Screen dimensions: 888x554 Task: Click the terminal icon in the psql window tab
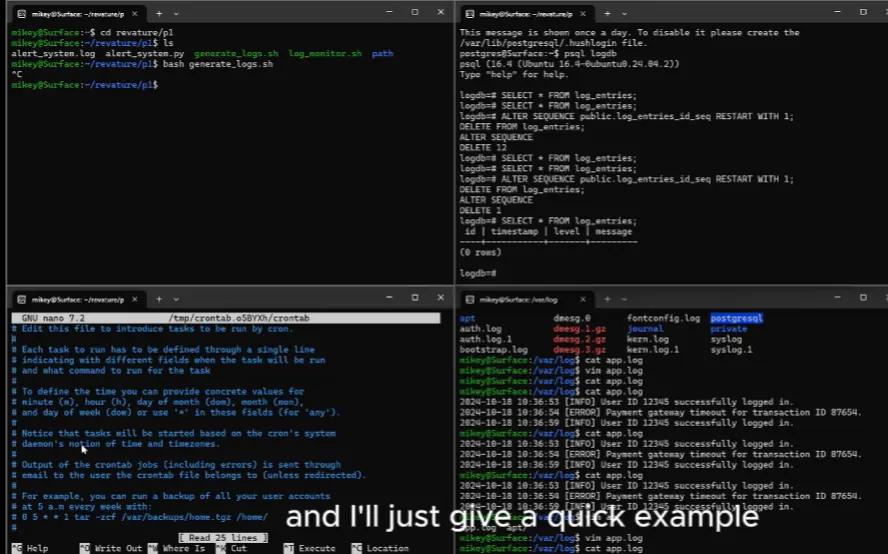pos(469,14)
